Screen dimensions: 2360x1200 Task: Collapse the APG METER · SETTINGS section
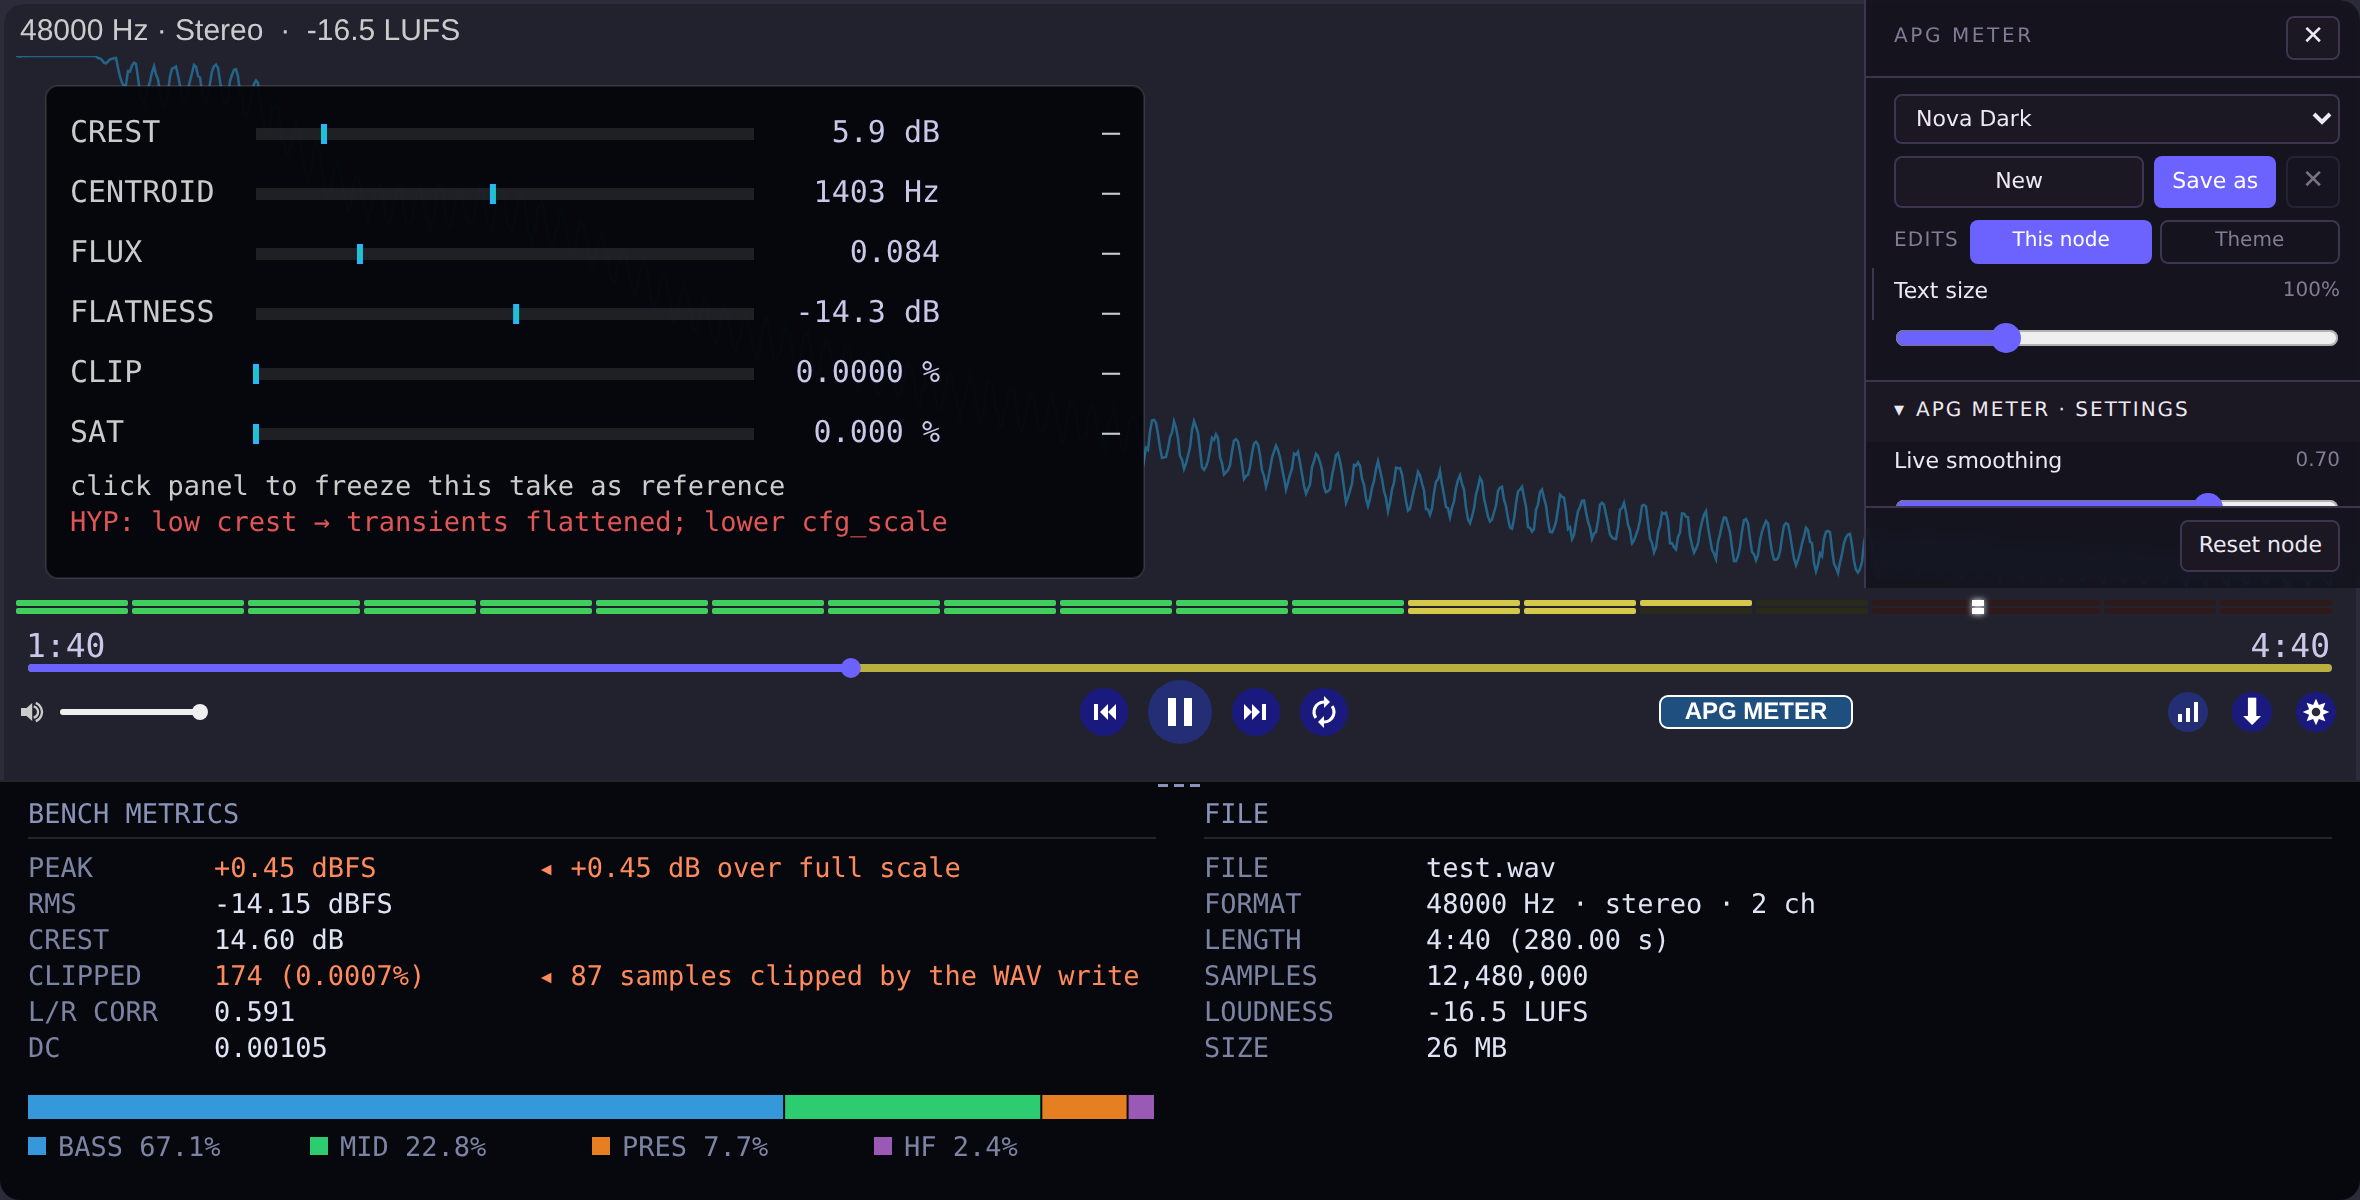(x=2041, y=409)
